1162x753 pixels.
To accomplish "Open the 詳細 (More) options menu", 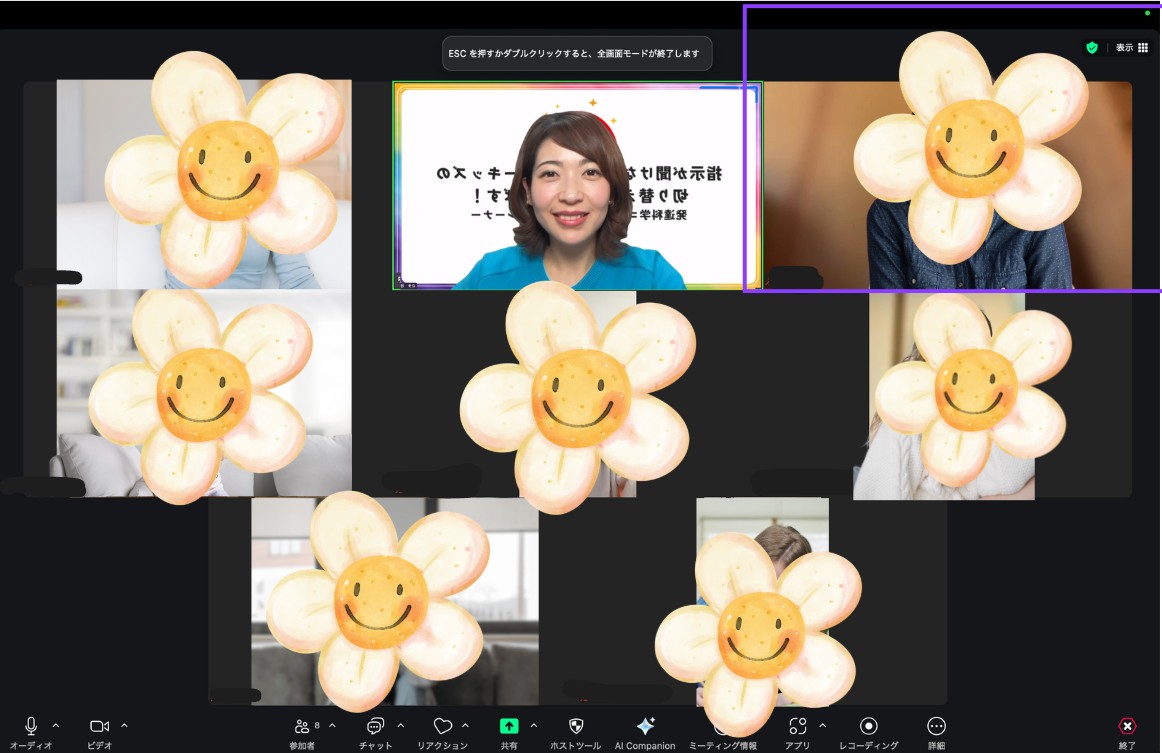I will coord(936,727).
